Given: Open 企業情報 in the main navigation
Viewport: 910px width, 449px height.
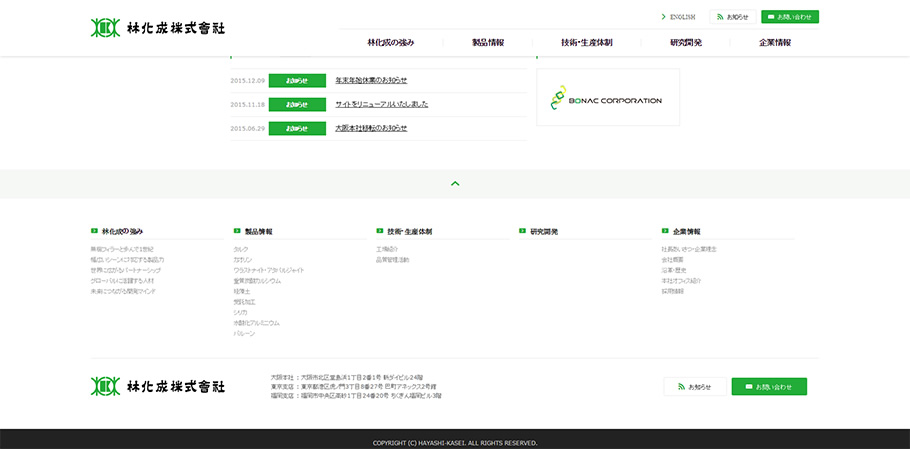Looking at the screenshot, I should pos(774,43).
